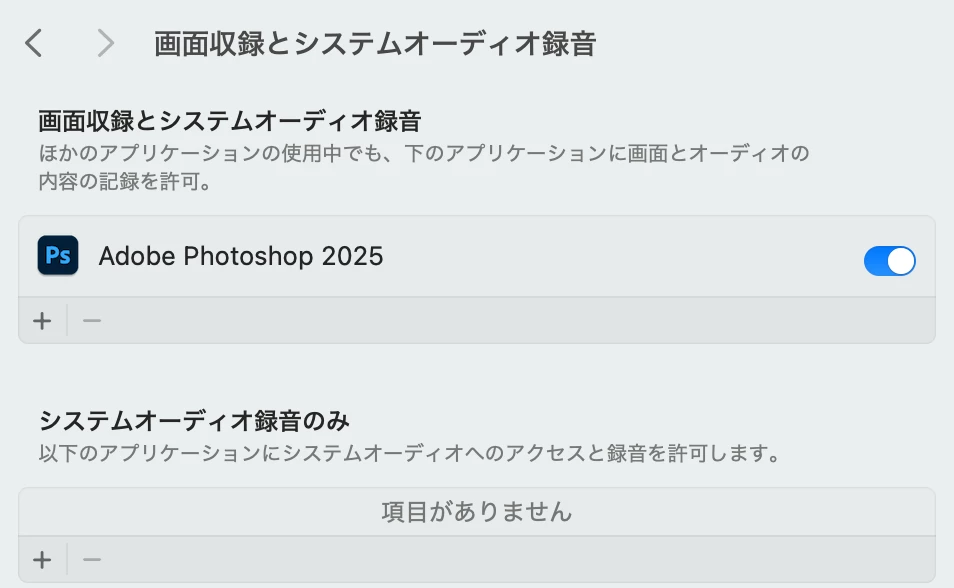Click the page title 画面収録とシステムオーディオ録音

[375, 44]
